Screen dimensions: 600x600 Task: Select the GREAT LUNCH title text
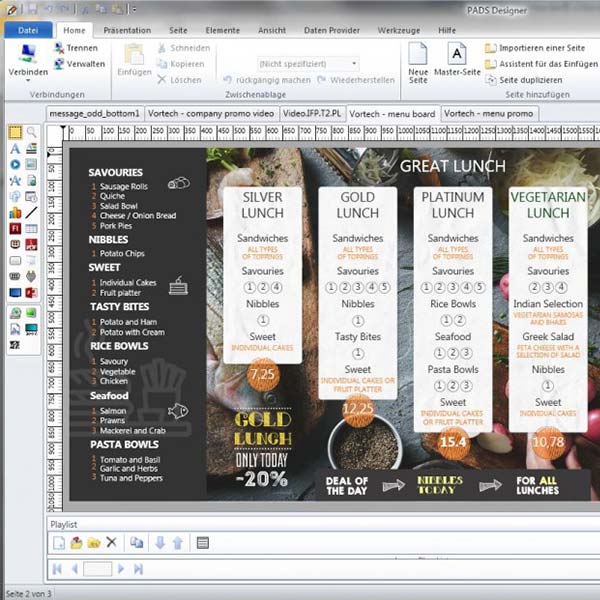453,166
